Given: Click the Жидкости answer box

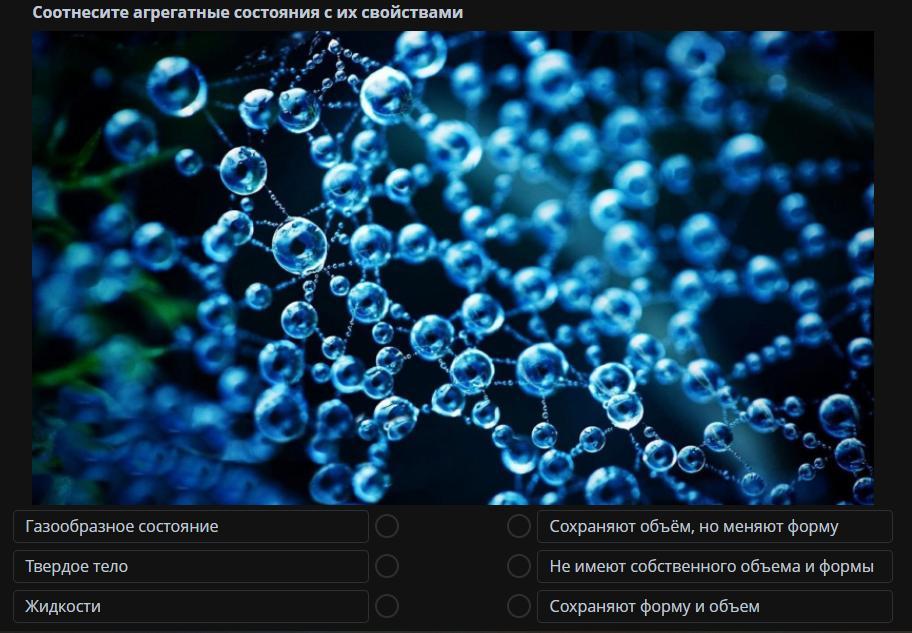Looking at the screenshot, I should coord(191,606).
